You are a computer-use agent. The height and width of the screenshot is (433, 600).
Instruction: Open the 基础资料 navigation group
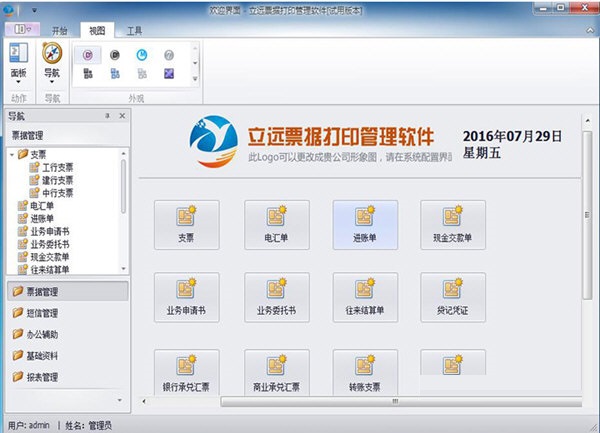tap(68, 355)
